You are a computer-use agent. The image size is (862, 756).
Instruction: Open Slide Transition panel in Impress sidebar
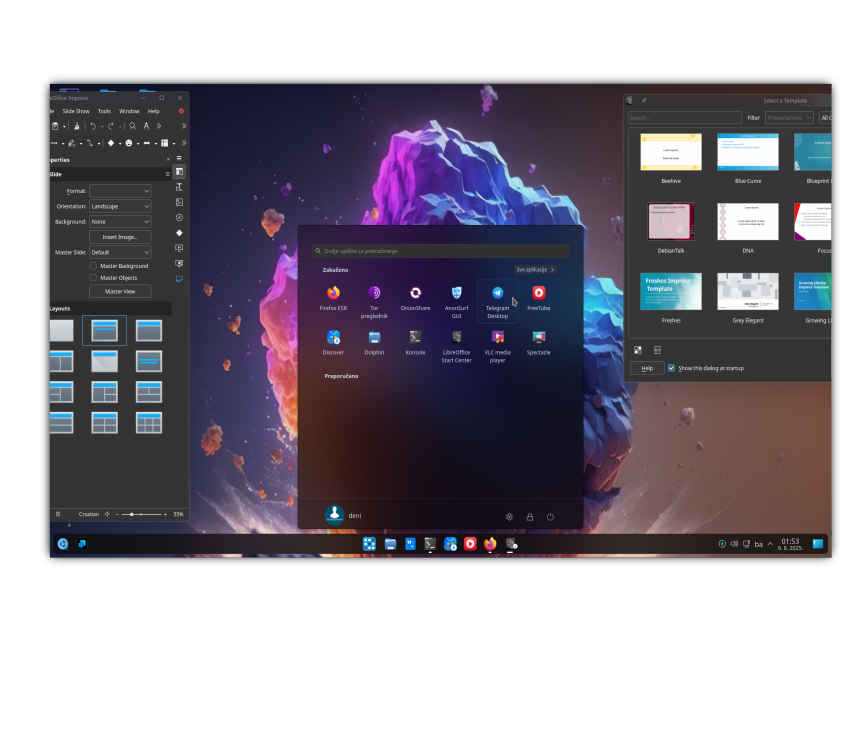(179, 248)
